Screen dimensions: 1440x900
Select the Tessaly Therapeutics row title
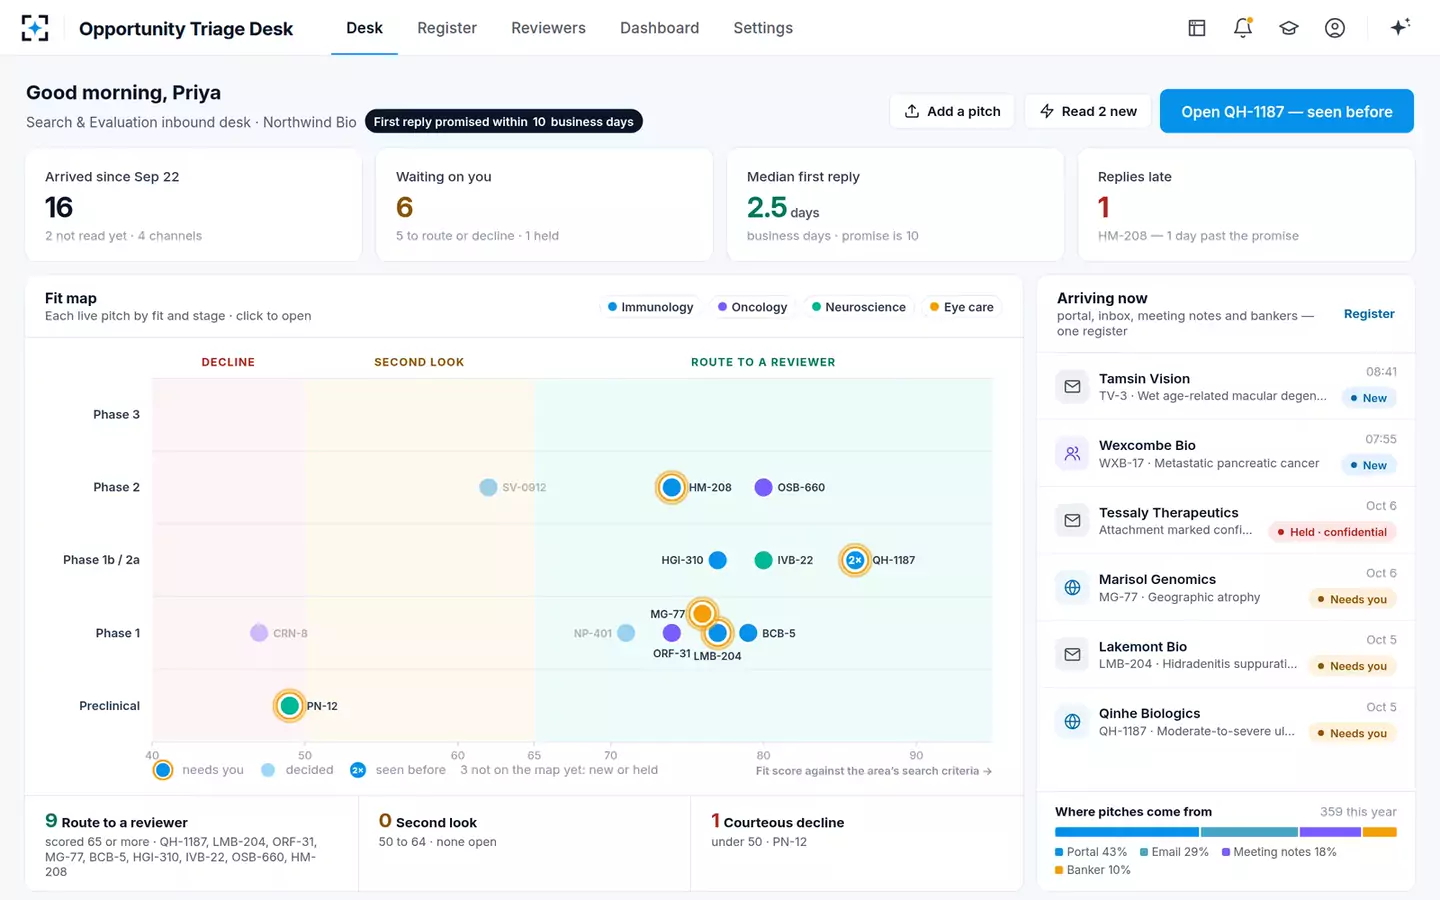1168,513
